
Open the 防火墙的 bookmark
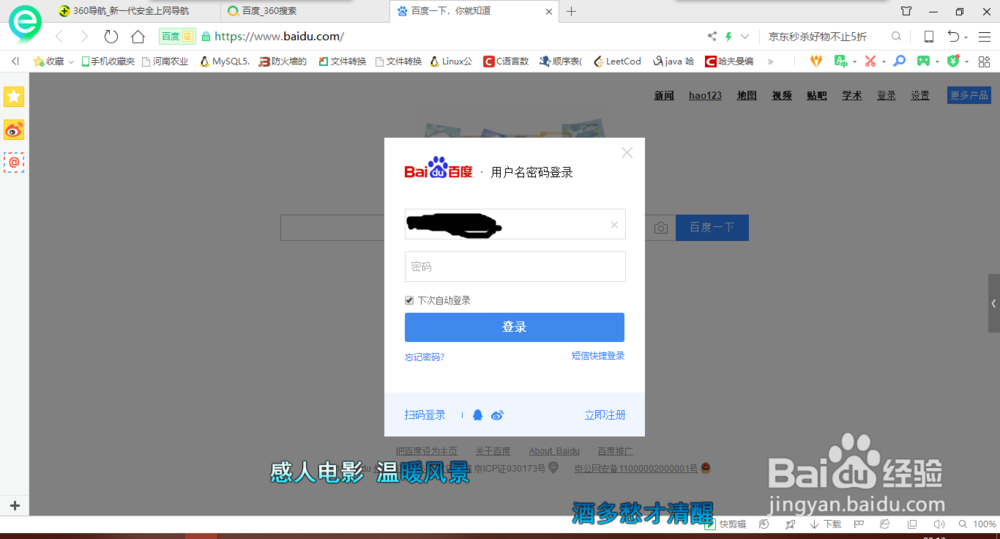[283, 61]
